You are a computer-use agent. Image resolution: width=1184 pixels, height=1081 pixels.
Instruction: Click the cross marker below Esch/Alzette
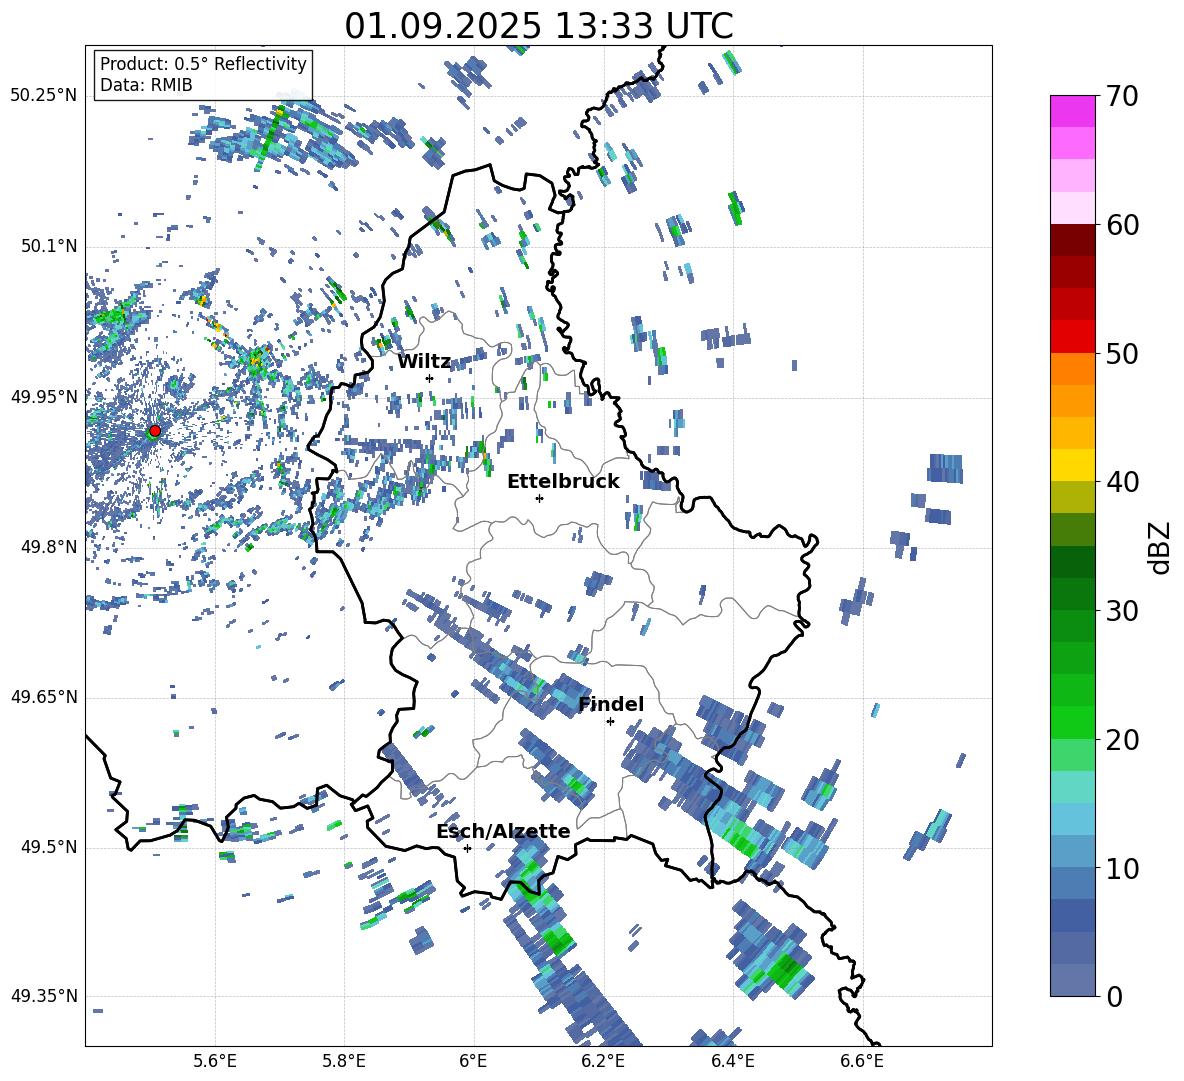[x=467, y=848]
